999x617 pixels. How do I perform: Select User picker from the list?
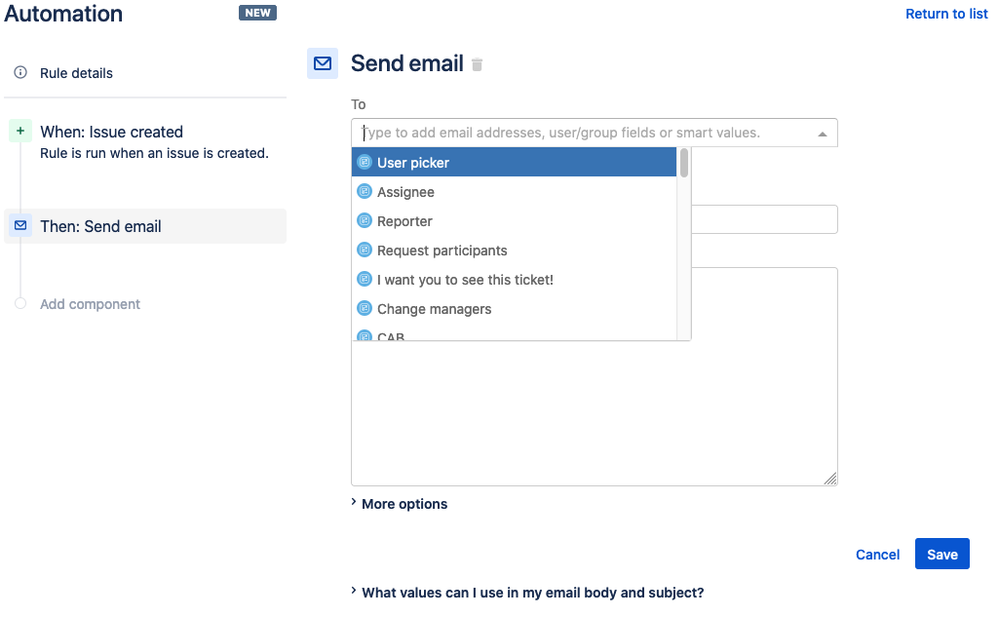(x=413, y=163)
